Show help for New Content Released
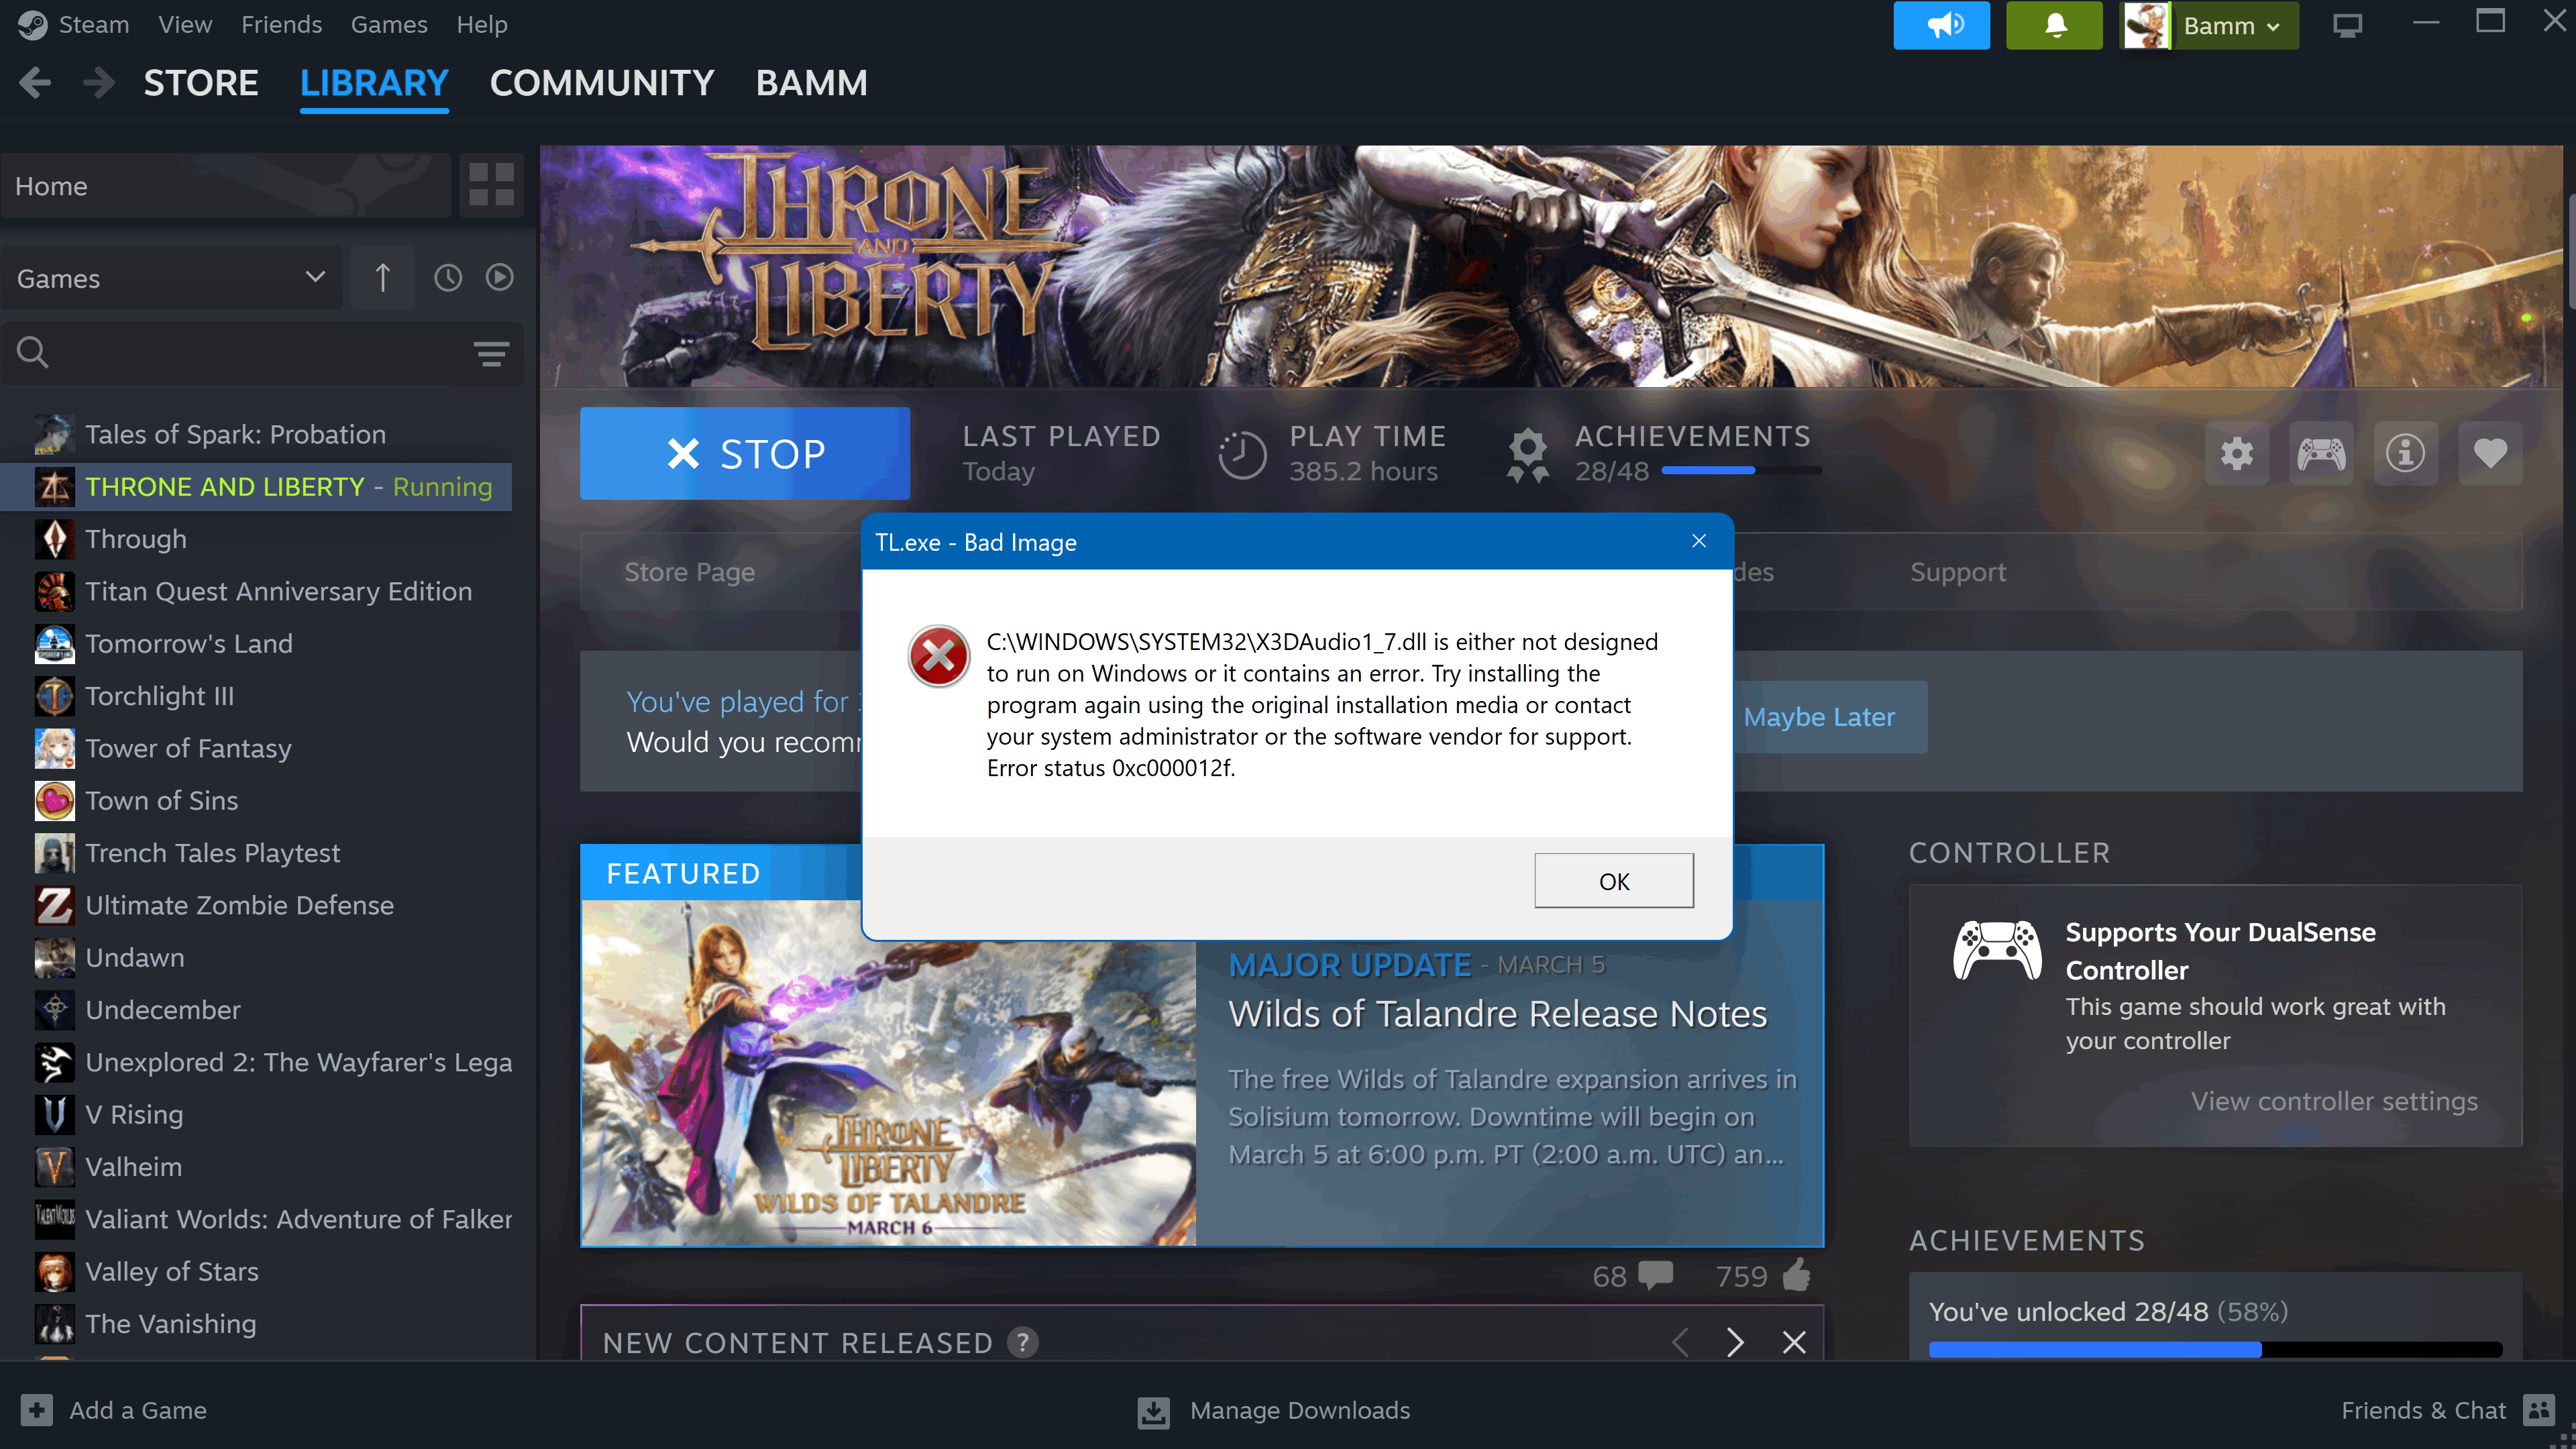Image resolution: width=2576 pixels, height=1449 pixels. point(1022,1342)
